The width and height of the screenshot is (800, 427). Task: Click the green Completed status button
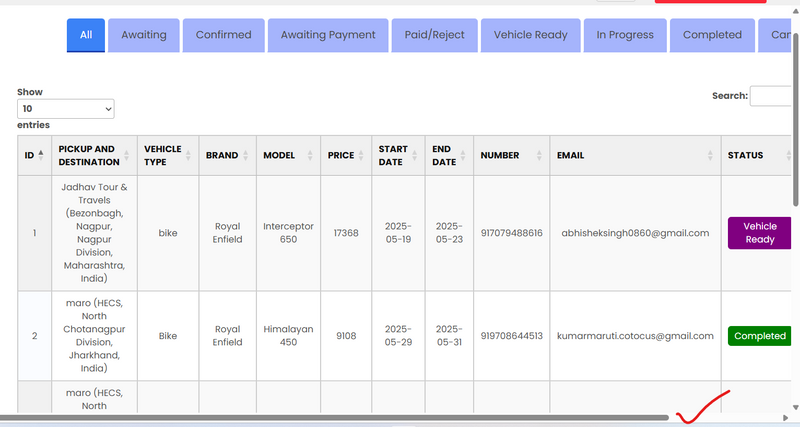pos(760,336)
